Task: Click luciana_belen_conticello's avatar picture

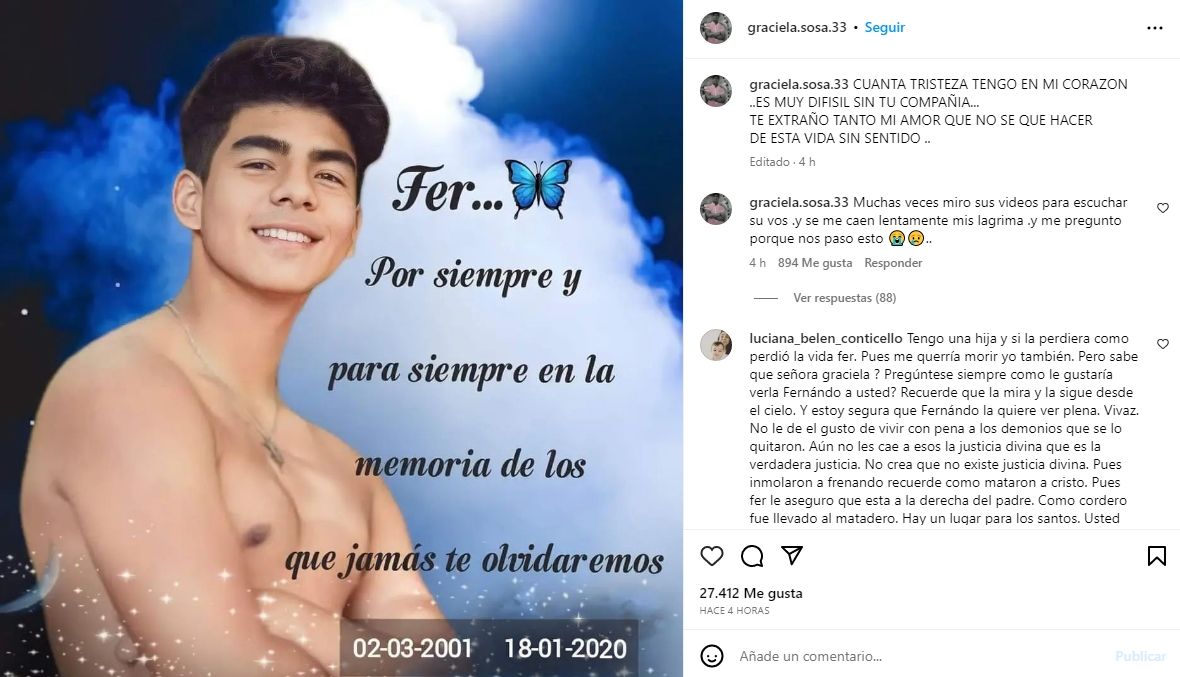Action: click(x=716, y=345)
